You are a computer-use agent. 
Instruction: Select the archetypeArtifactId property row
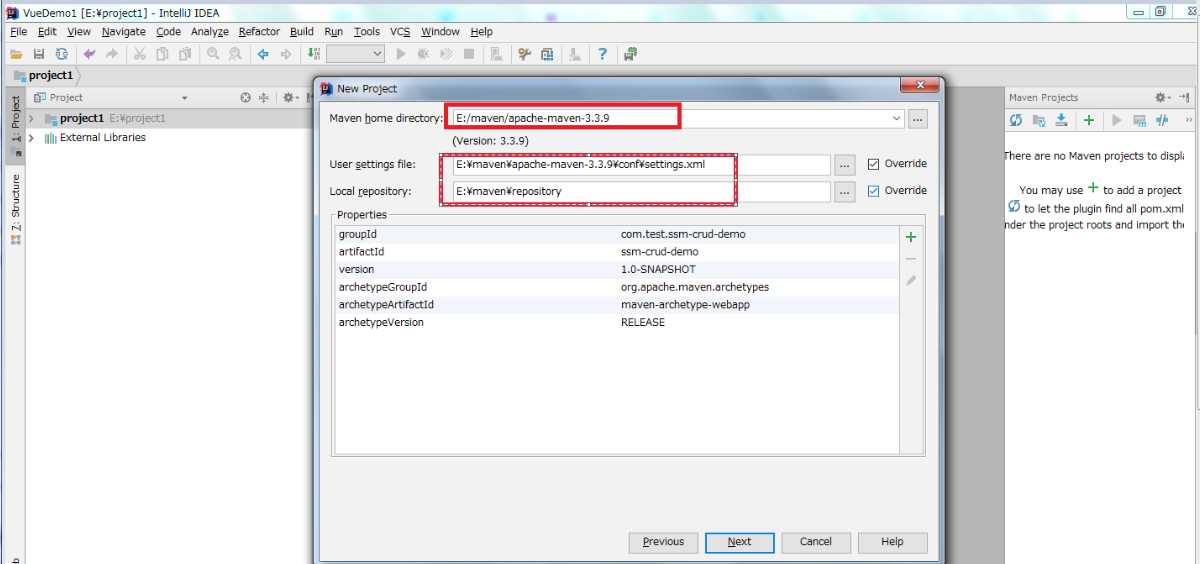click(617, 305)
